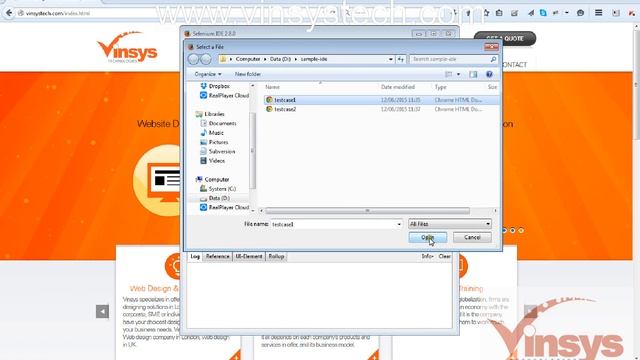640x360 pixels.
Task: Open the Pictures library
Action: [218, 142]
